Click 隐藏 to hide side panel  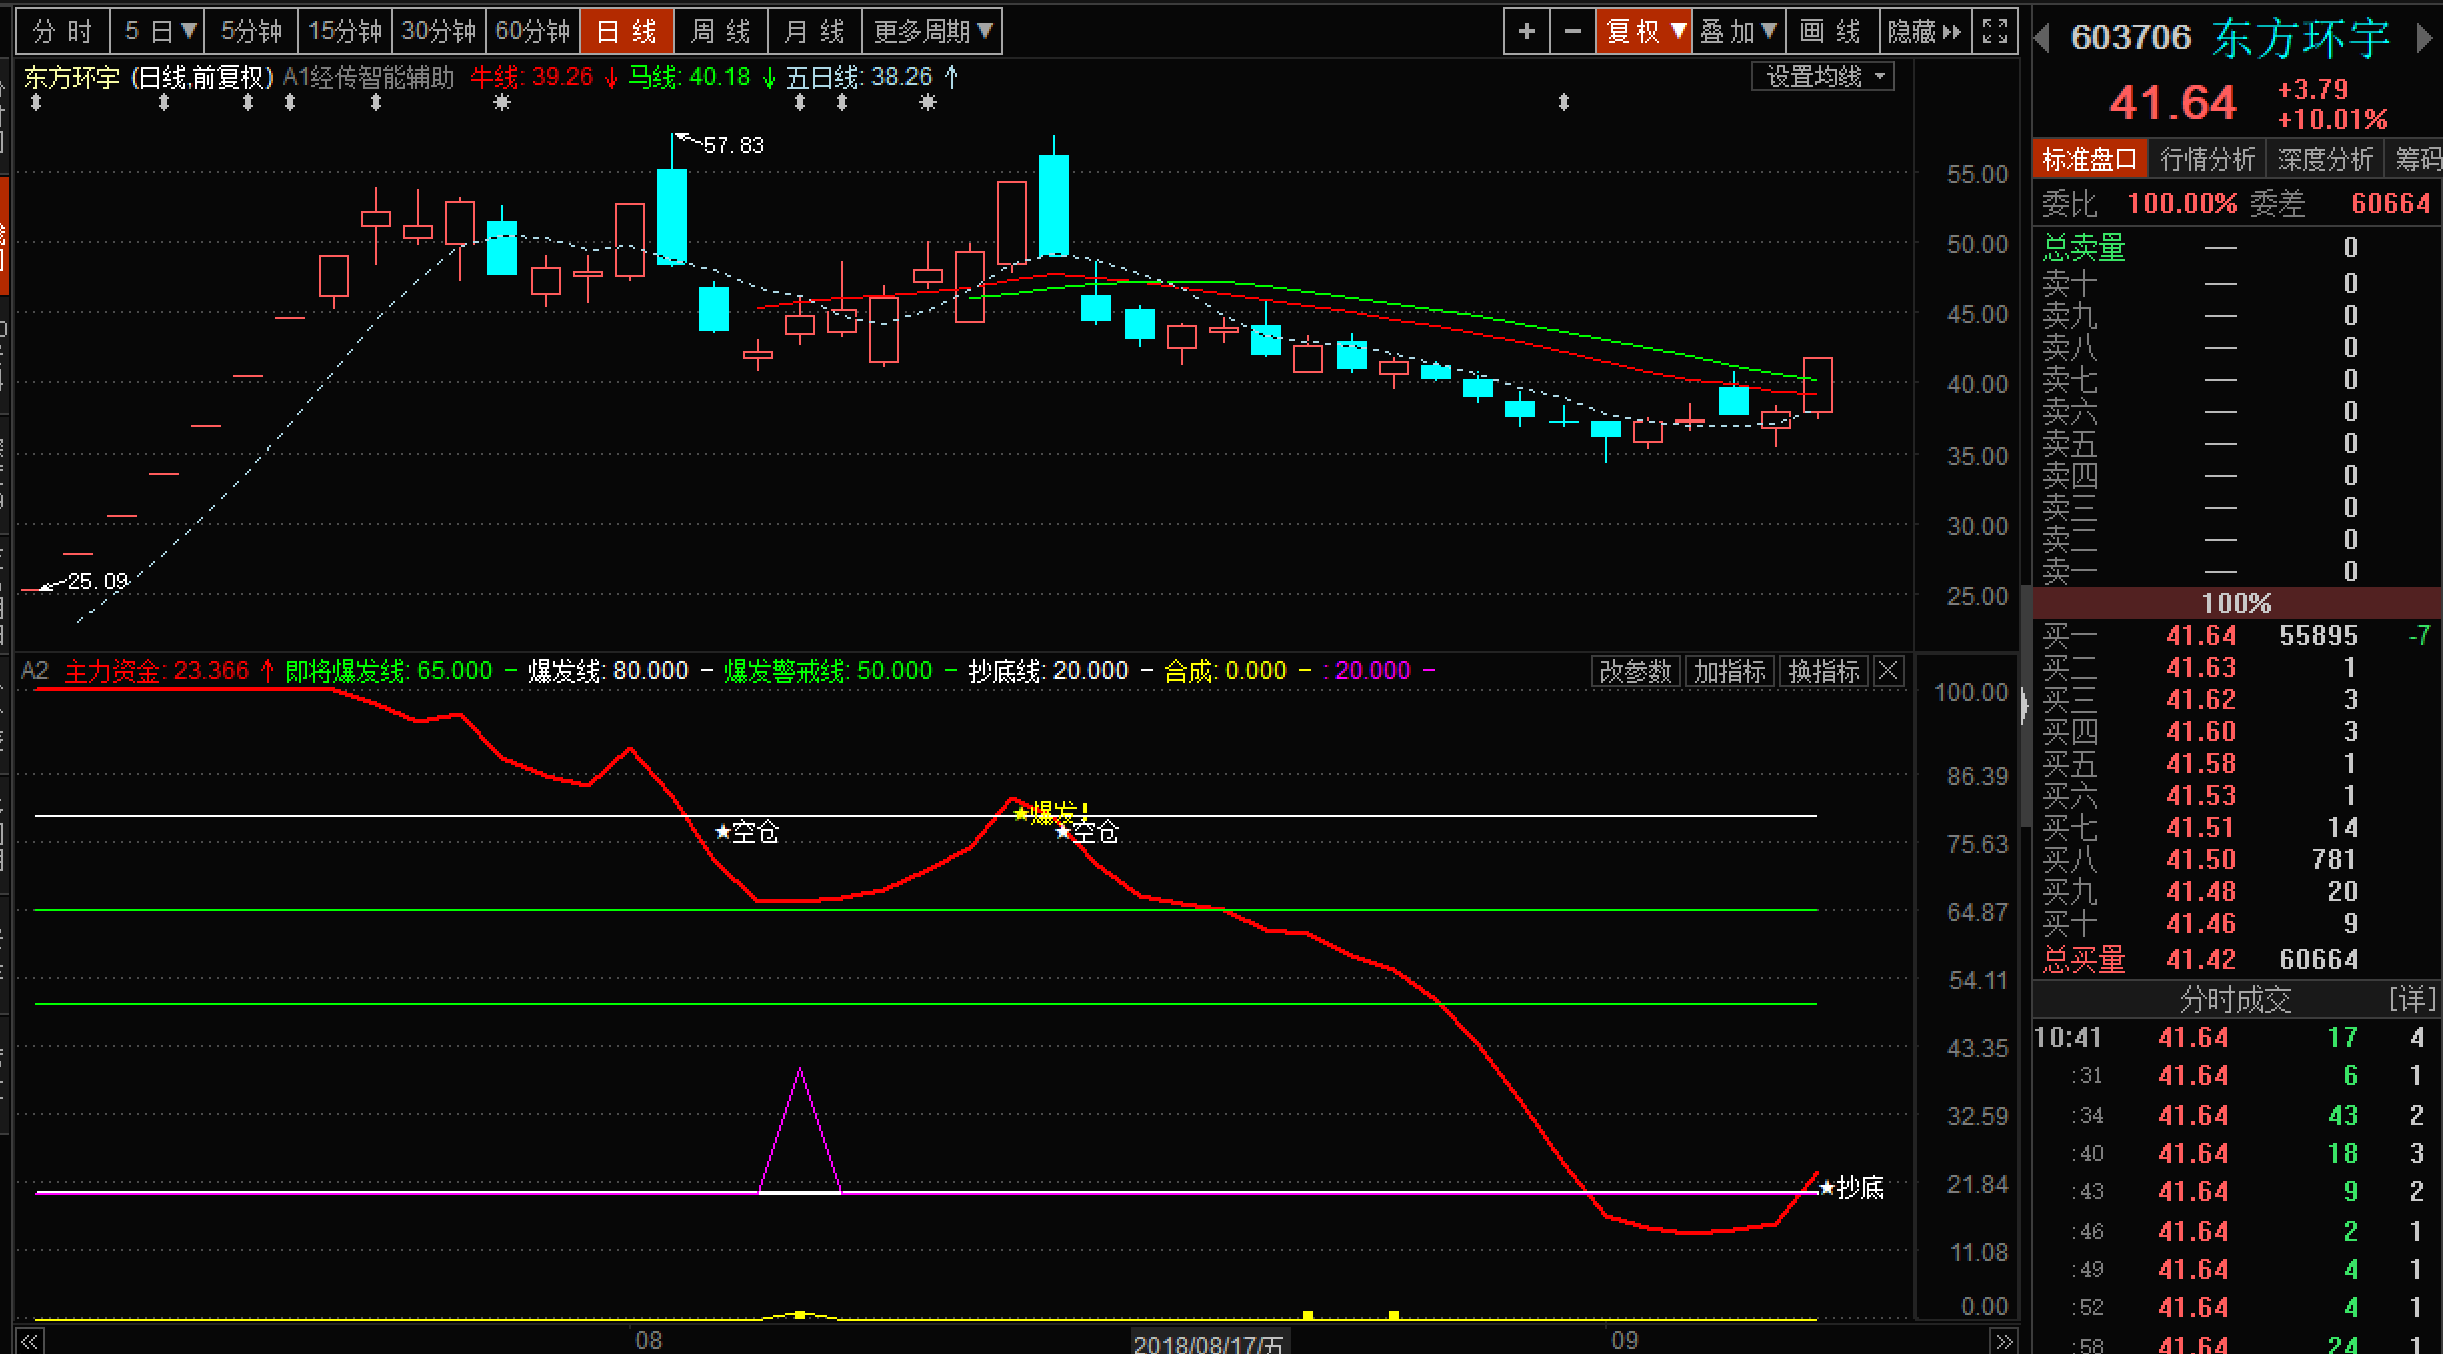point(1925,32)
